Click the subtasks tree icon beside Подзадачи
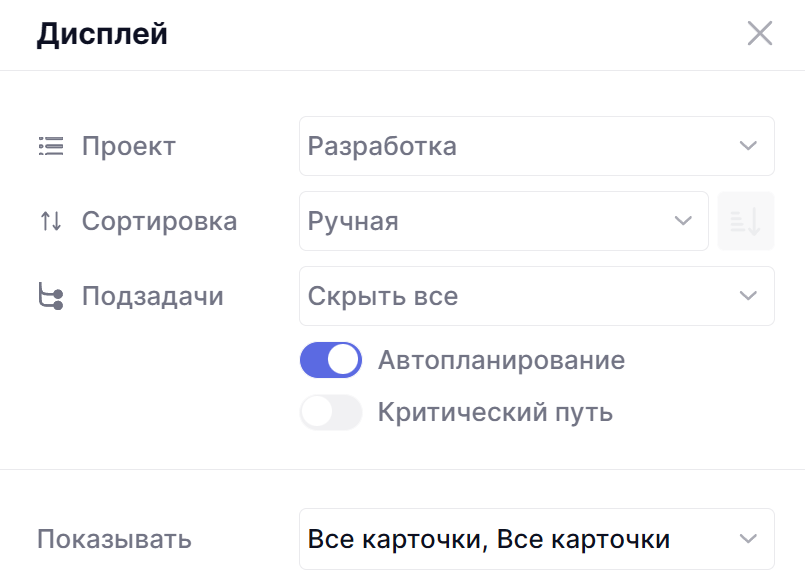 [x=50, y=296]
